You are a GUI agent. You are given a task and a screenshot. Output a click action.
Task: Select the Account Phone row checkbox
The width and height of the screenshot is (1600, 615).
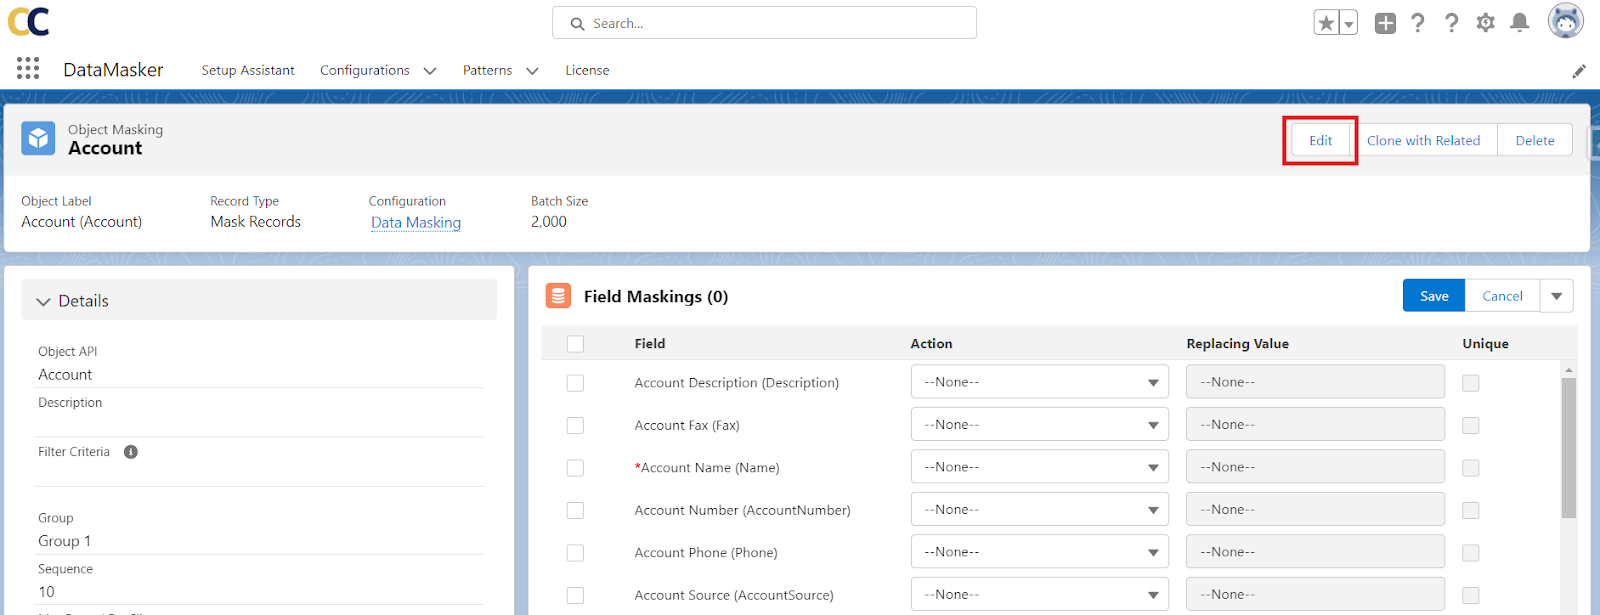pyautogui.click(x=575, y=553)
